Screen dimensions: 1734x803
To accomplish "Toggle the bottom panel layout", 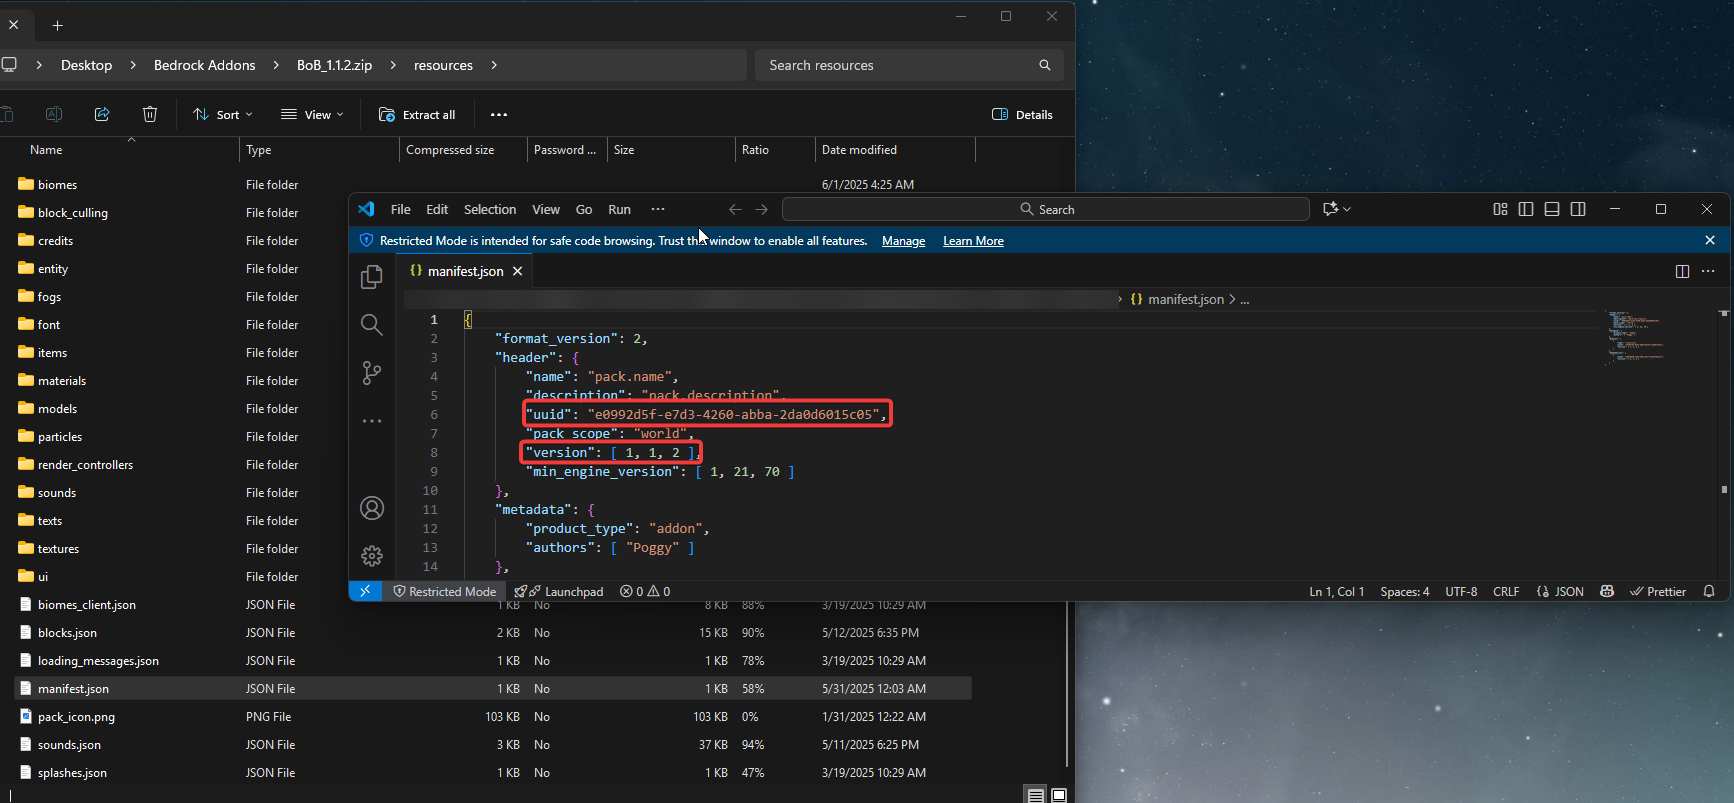I will (1552, 209).
